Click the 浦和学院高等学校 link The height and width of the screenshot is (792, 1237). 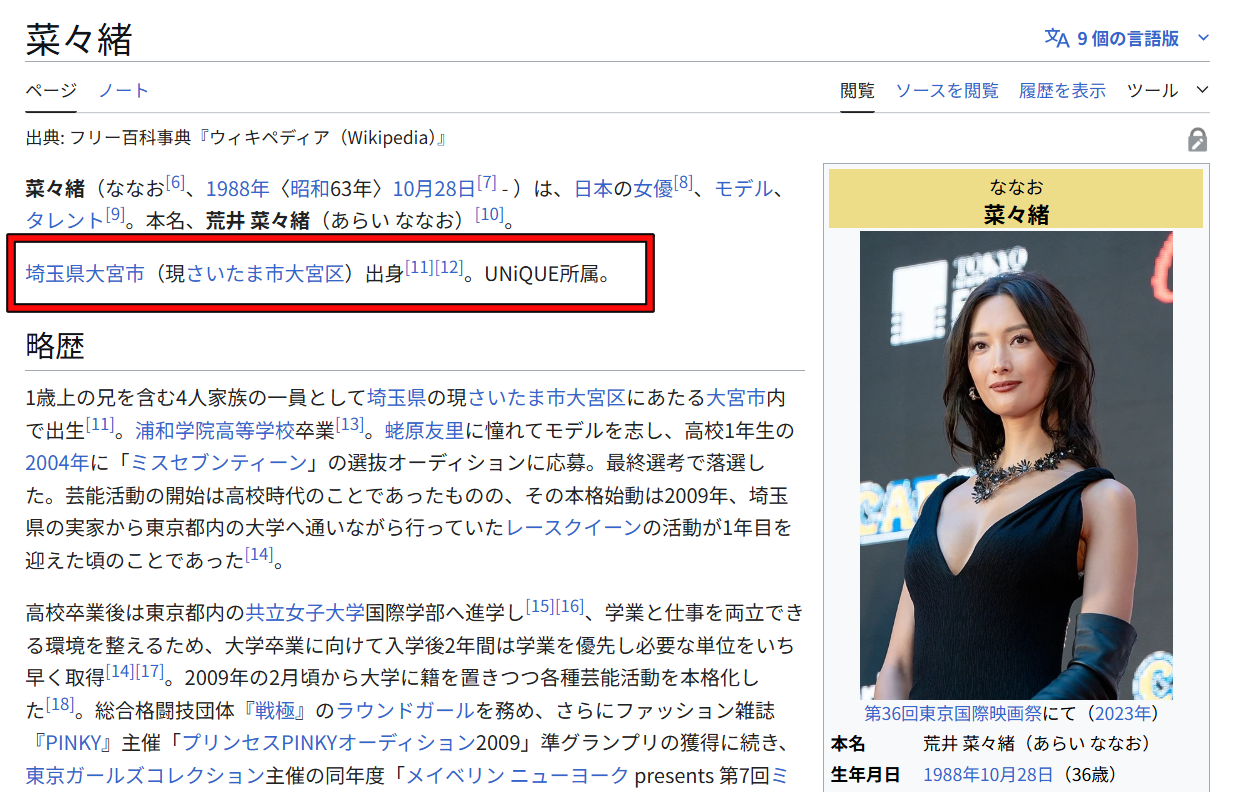click(214, 431)
